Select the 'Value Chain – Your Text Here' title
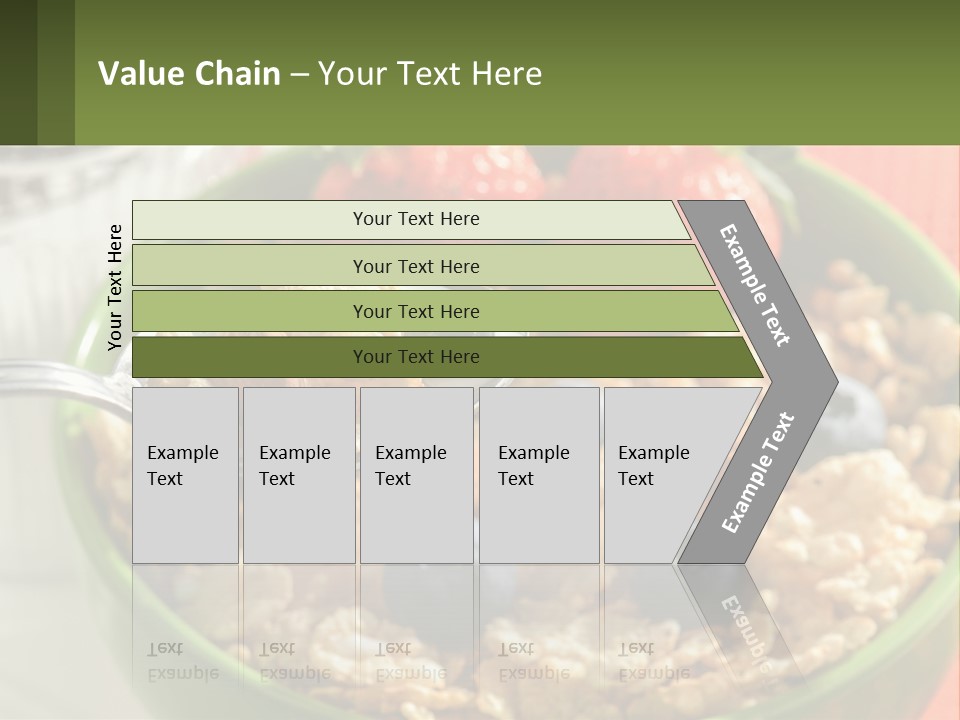 tap(320, 73)
